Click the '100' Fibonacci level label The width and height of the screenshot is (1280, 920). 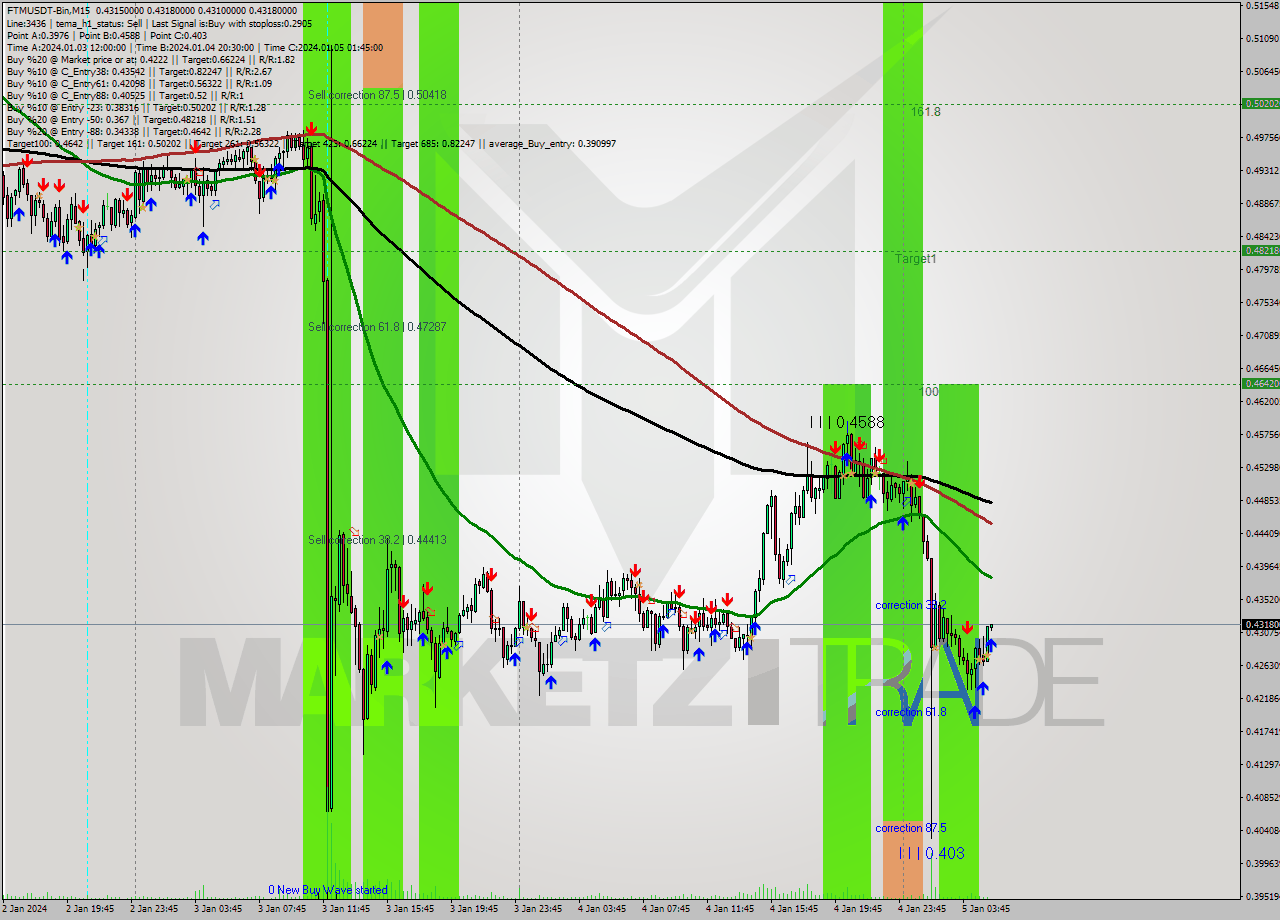[x=929, y=392]
